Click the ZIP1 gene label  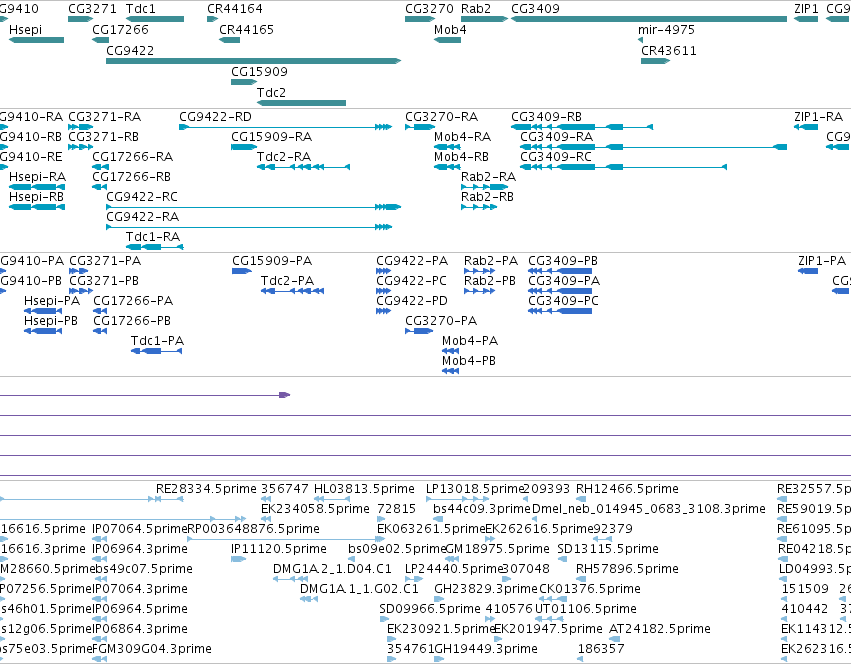point(806,9)
